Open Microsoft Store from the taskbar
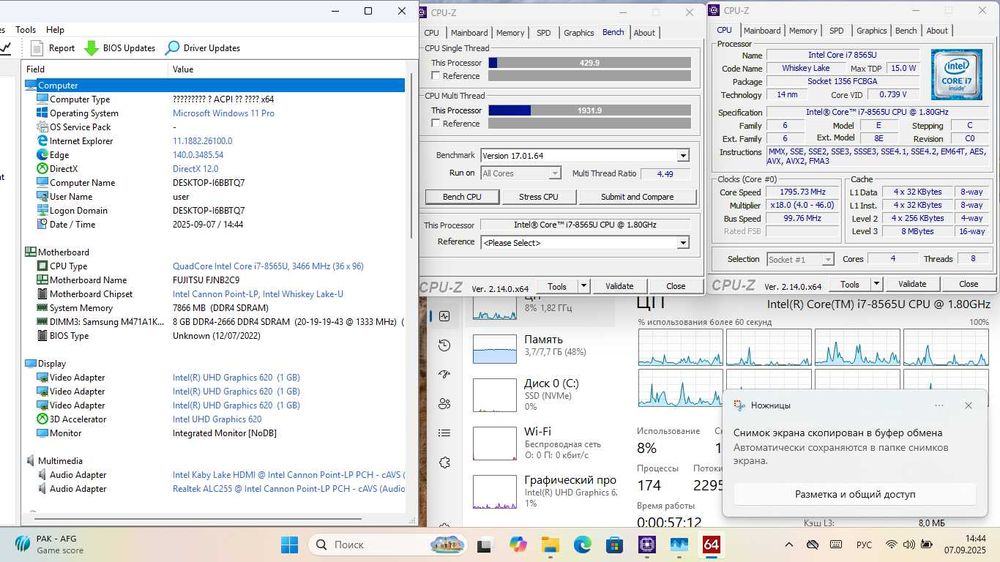The image size is (1000, 562). 614,545
